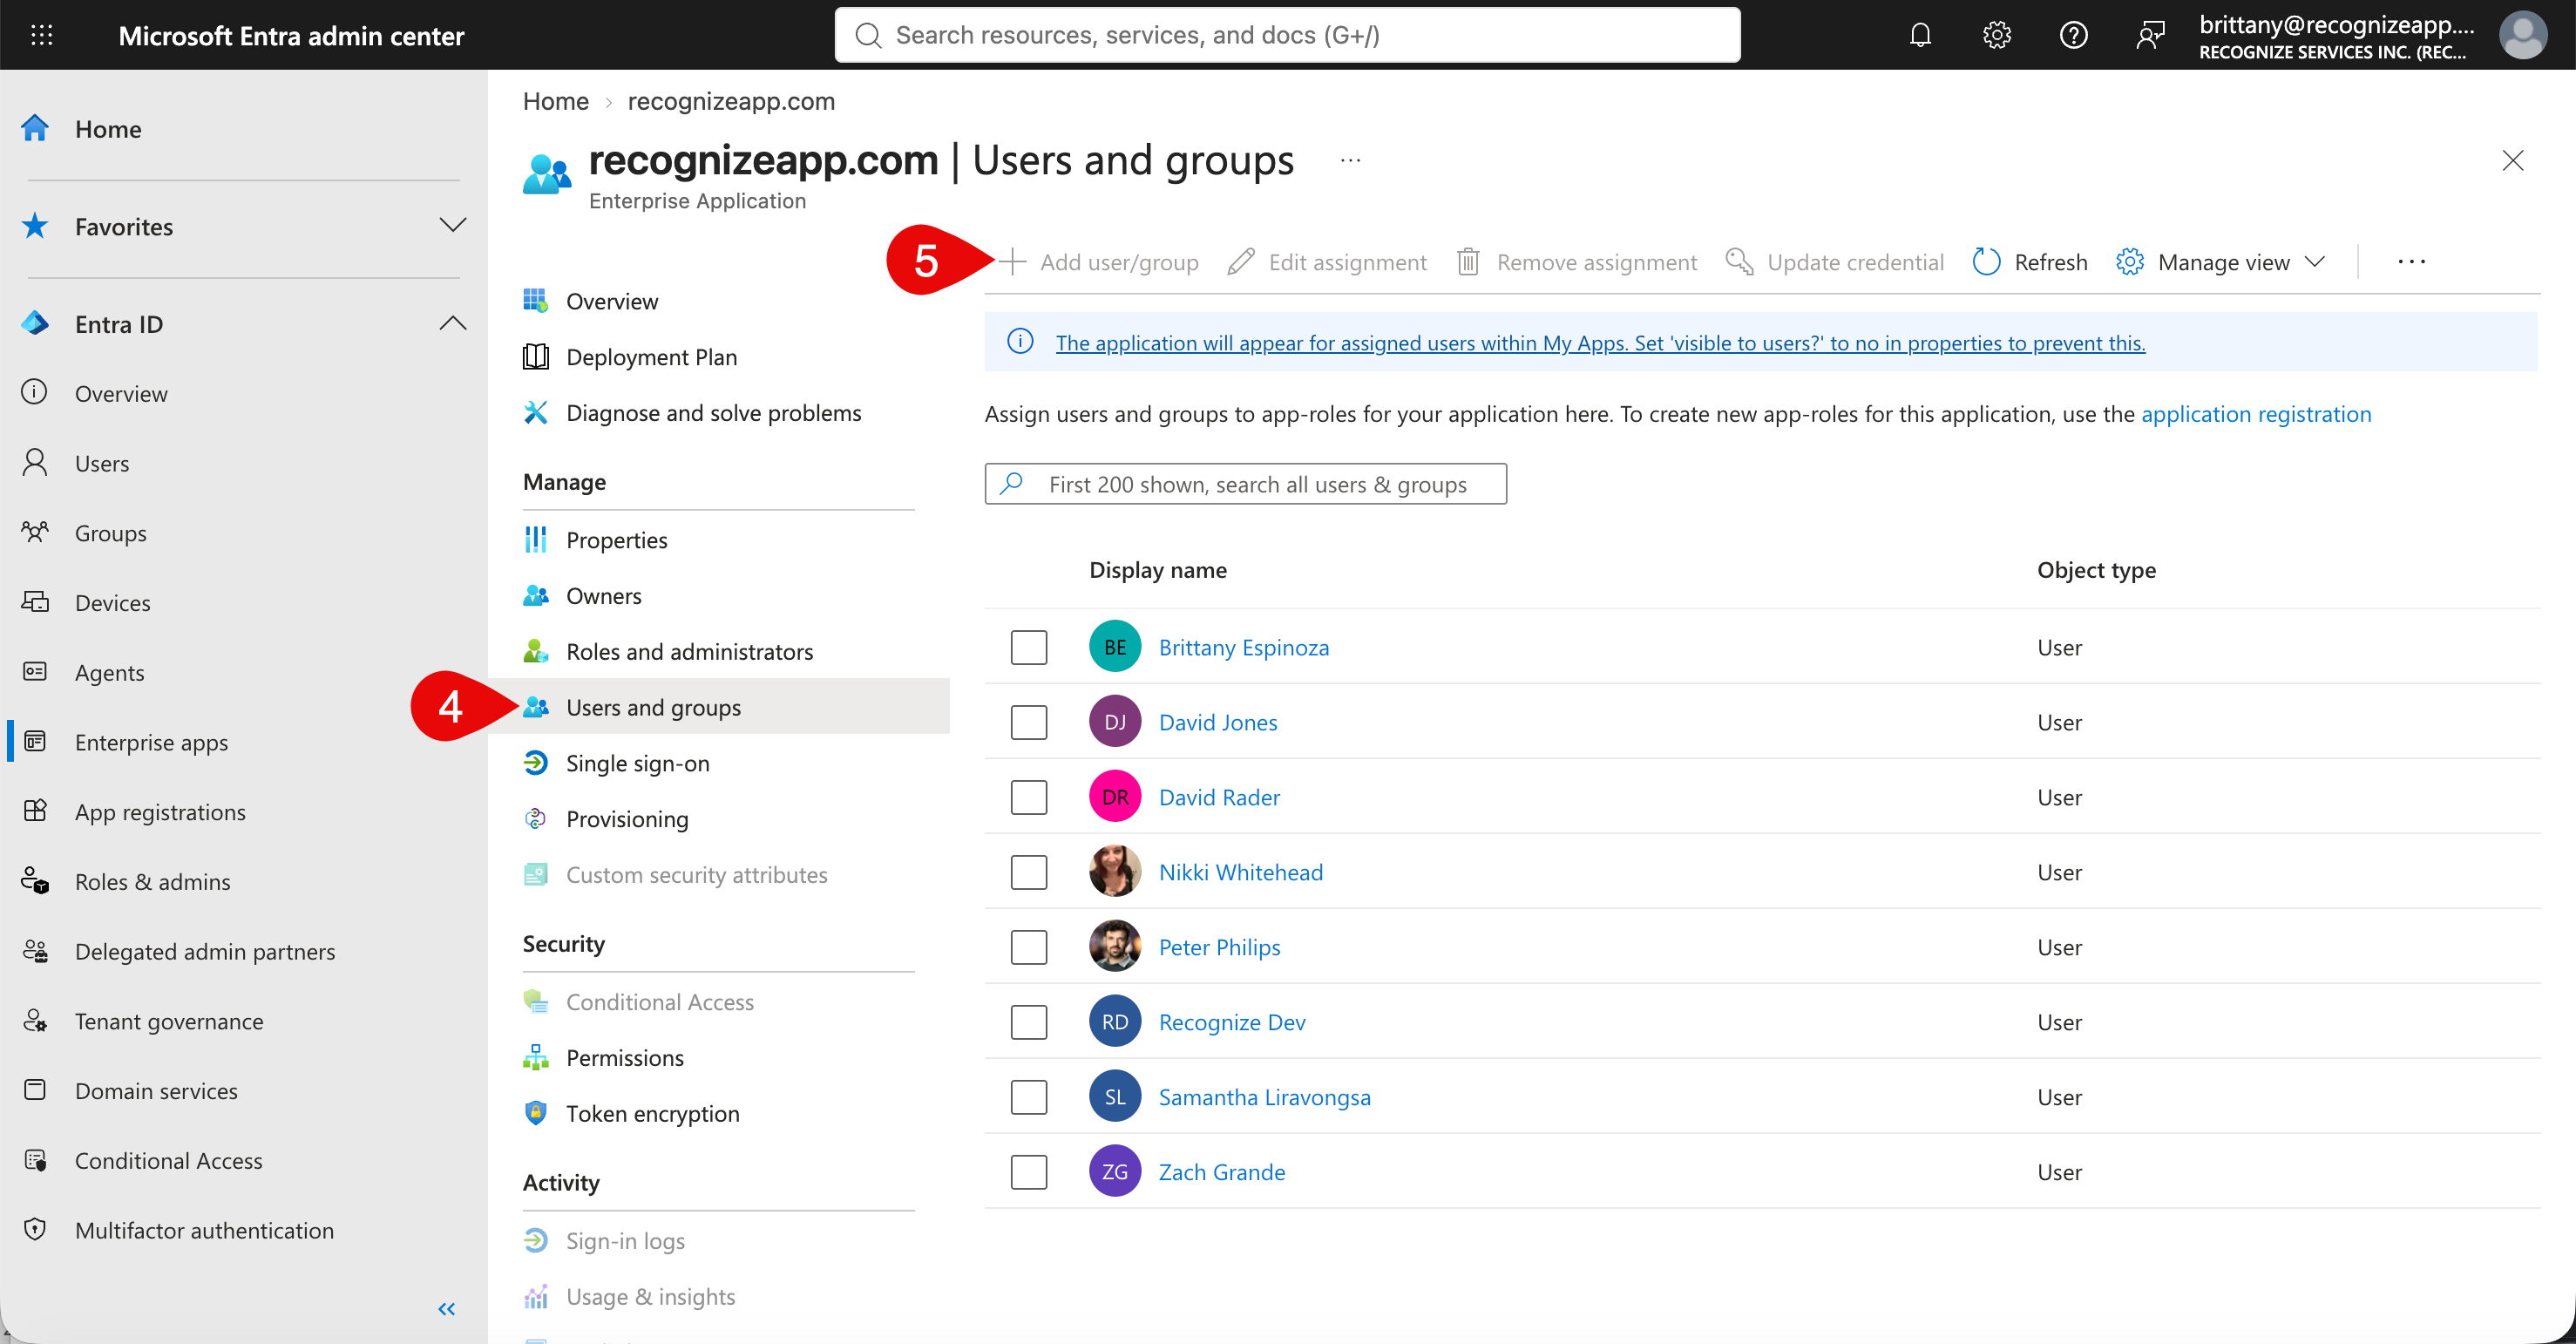The width and height of the screenshot is (2576, 1344).
Task: Open the ellipsis beside the page title
Action: click(1350, 160)
